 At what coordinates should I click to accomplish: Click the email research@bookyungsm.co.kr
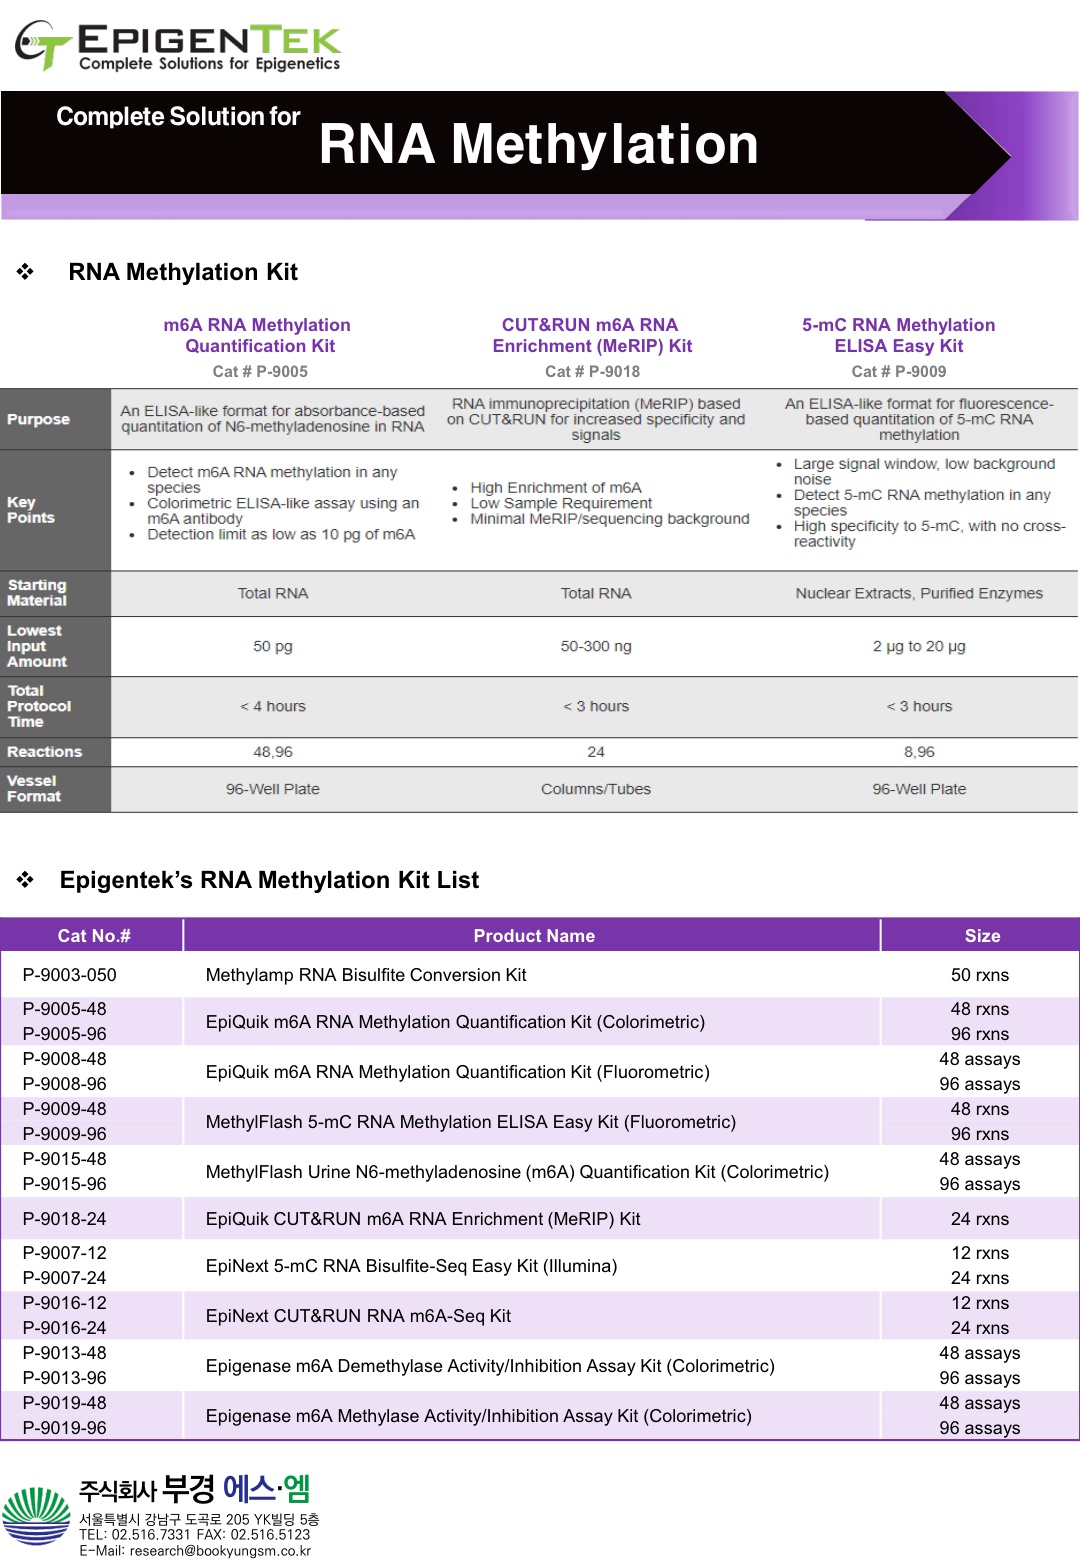point(220,1551)
